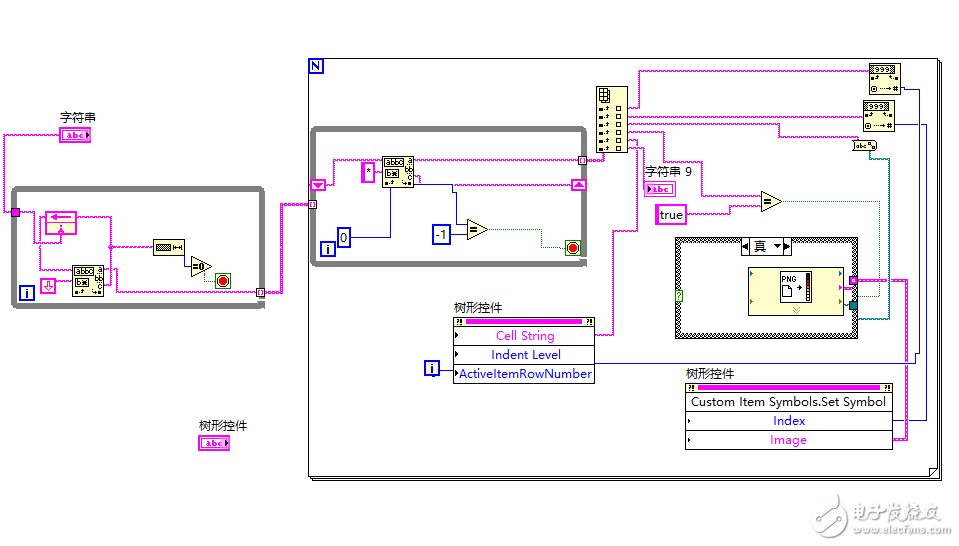The image size is (959, 546).
Task: Click the 字符串 label above string control
Action: (x=78, y=117)
